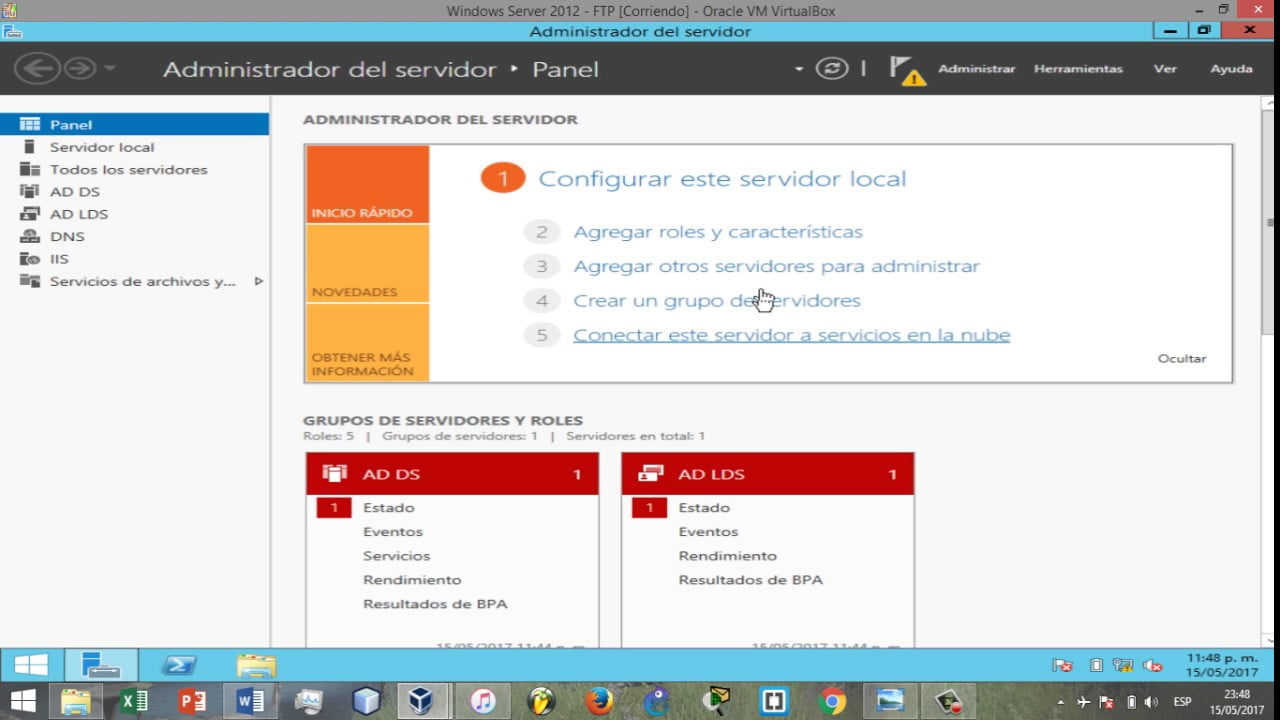This screenshot has width=1280, height=720.
Task: Click the Servicios de archivos sidebar icon
Action: point(30,281)
